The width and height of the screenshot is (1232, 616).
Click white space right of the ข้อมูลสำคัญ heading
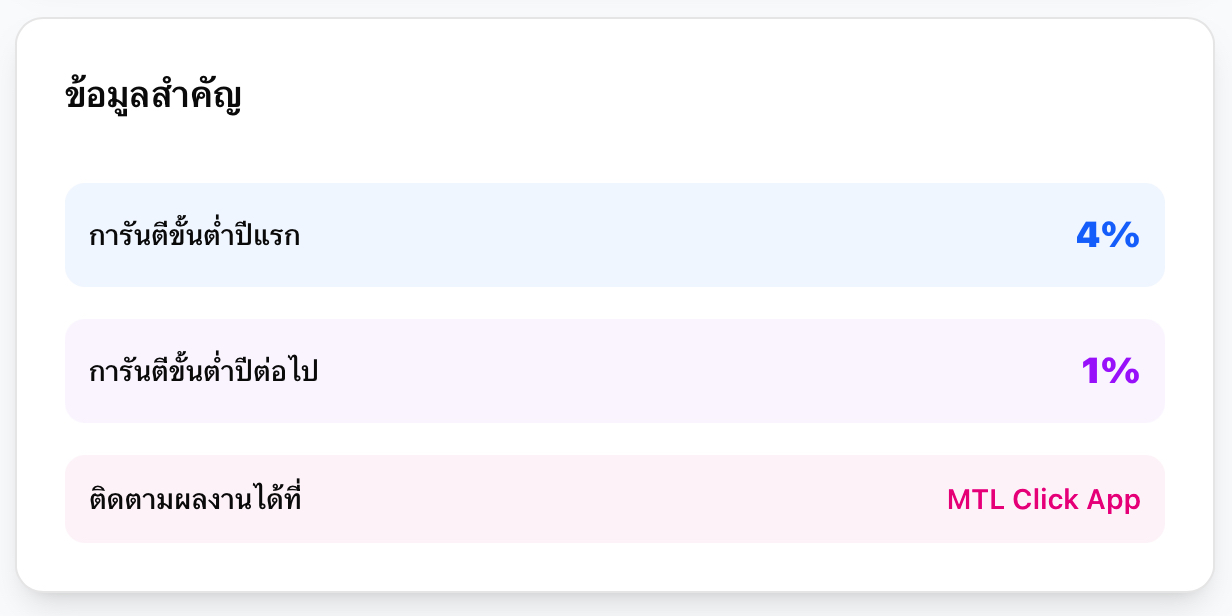coord(700,97)
